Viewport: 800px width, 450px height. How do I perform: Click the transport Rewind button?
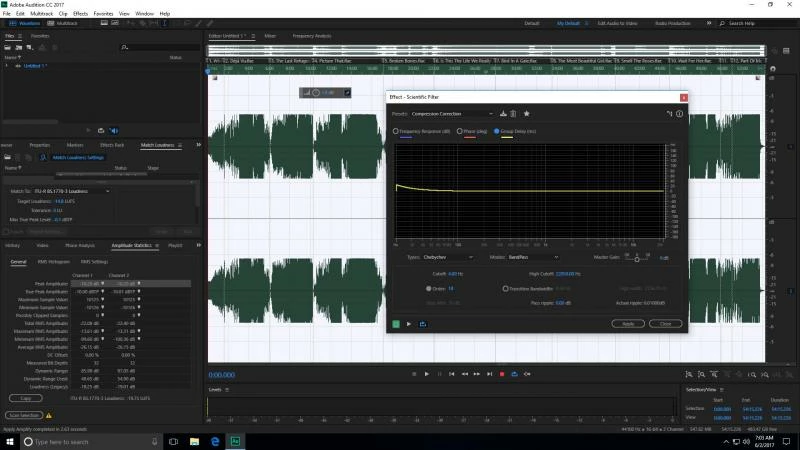[464, 374]
